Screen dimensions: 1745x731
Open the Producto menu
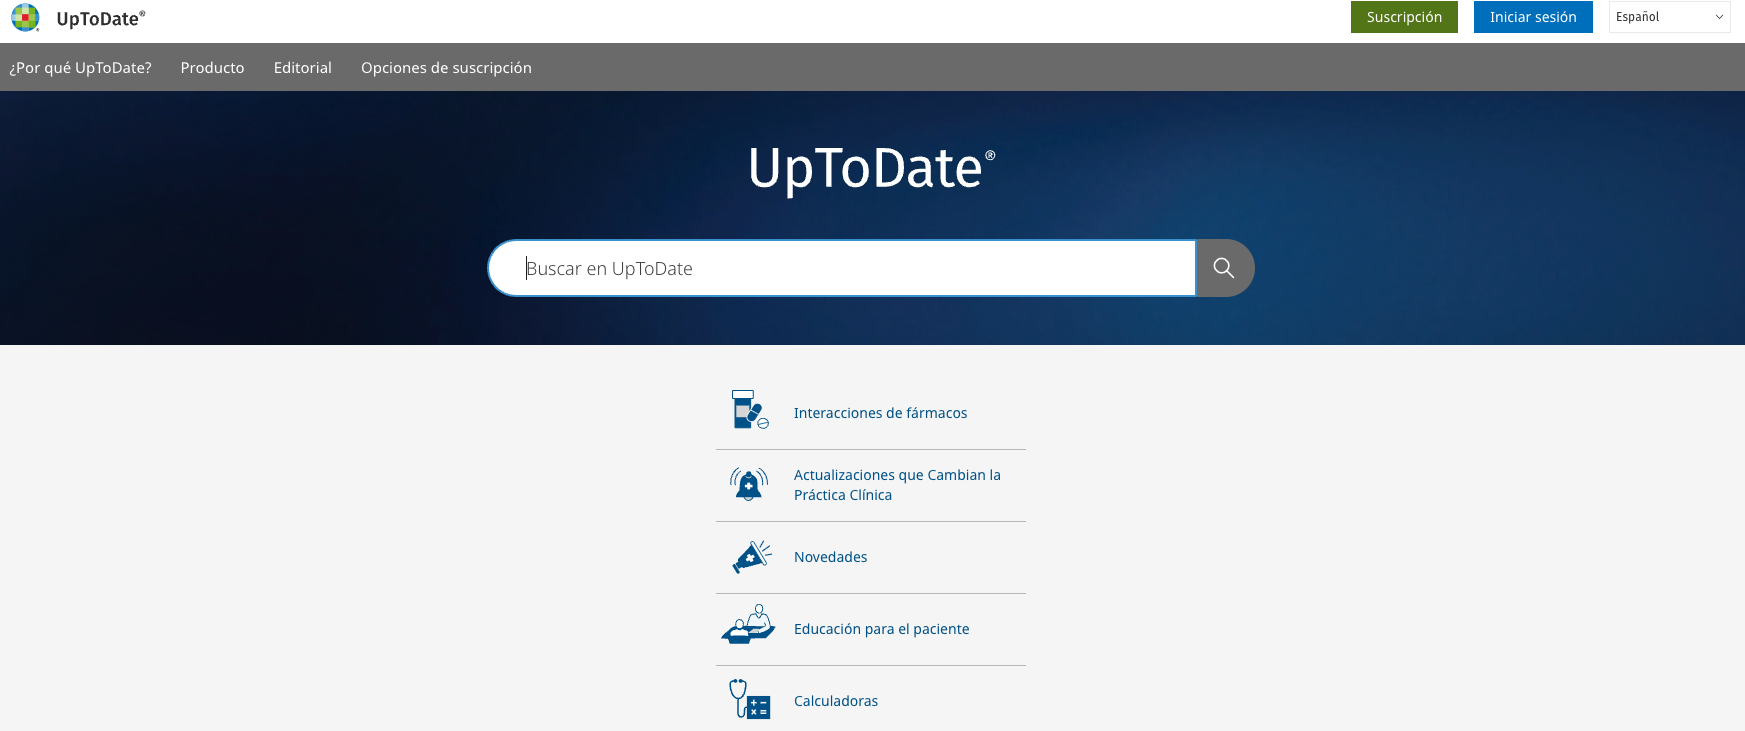(x=212, y=68)
